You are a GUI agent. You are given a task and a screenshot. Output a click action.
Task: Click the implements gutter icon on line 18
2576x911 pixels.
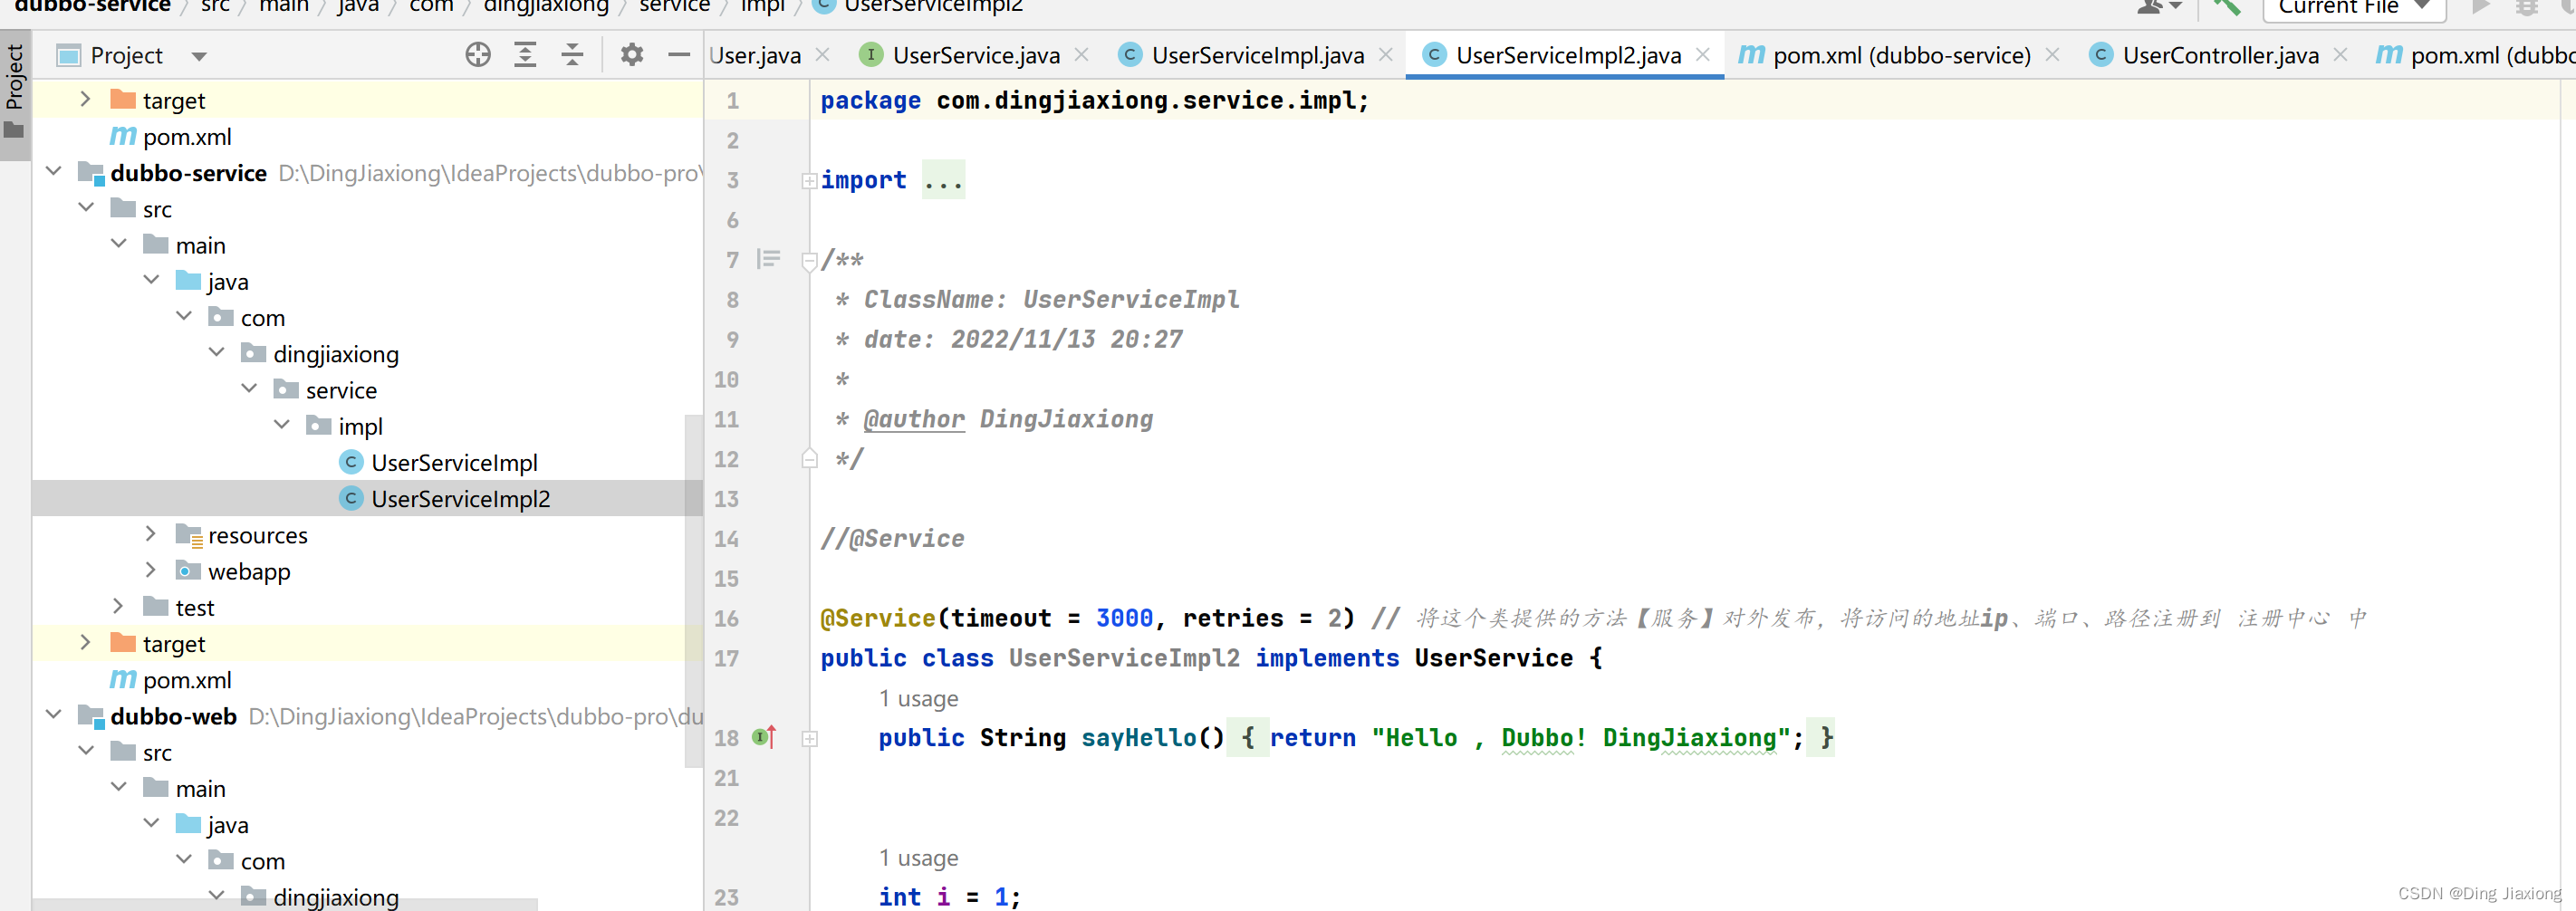click(765, 737)
